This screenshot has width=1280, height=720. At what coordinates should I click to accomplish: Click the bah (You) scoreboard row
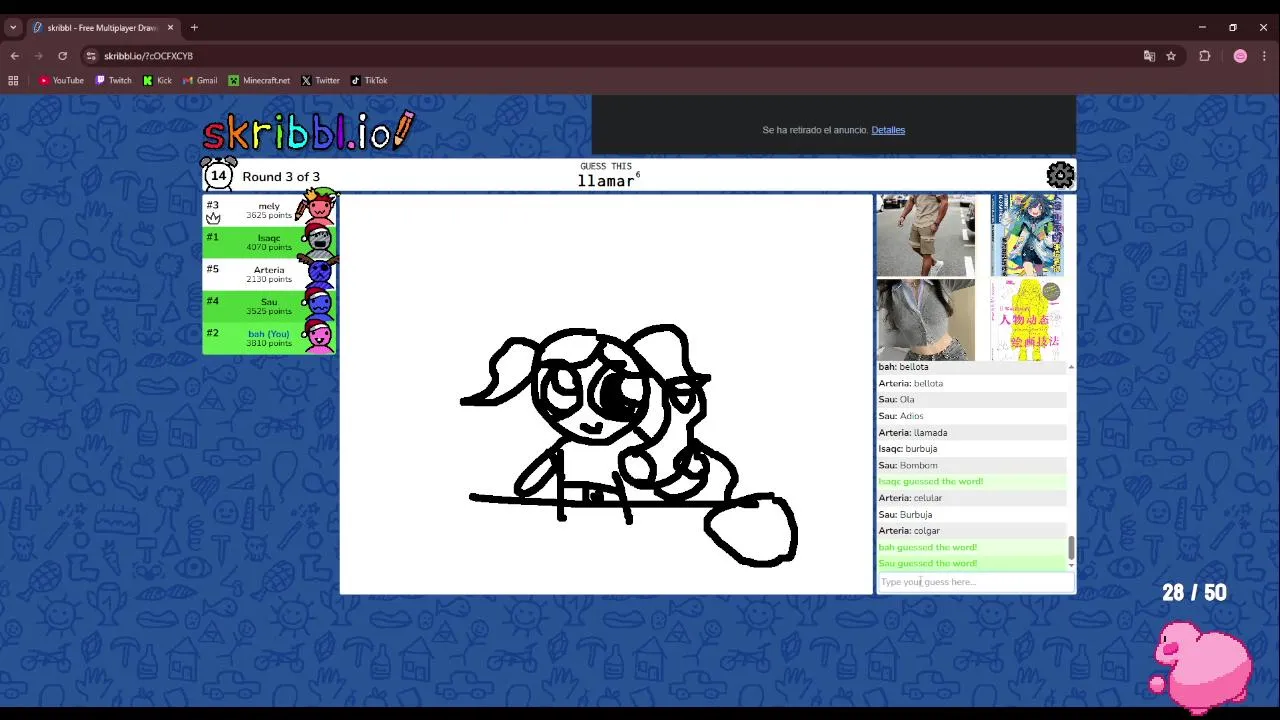point(269,338)
